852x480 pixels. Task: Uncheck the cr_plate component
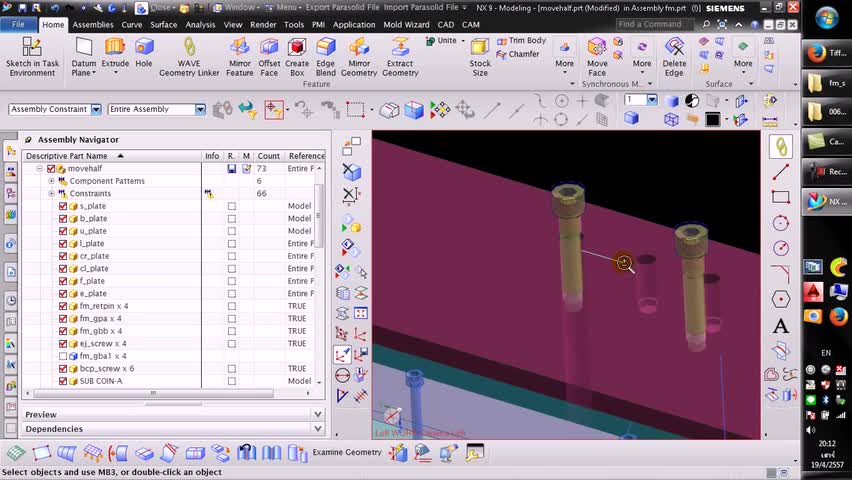tap(63, 256)
